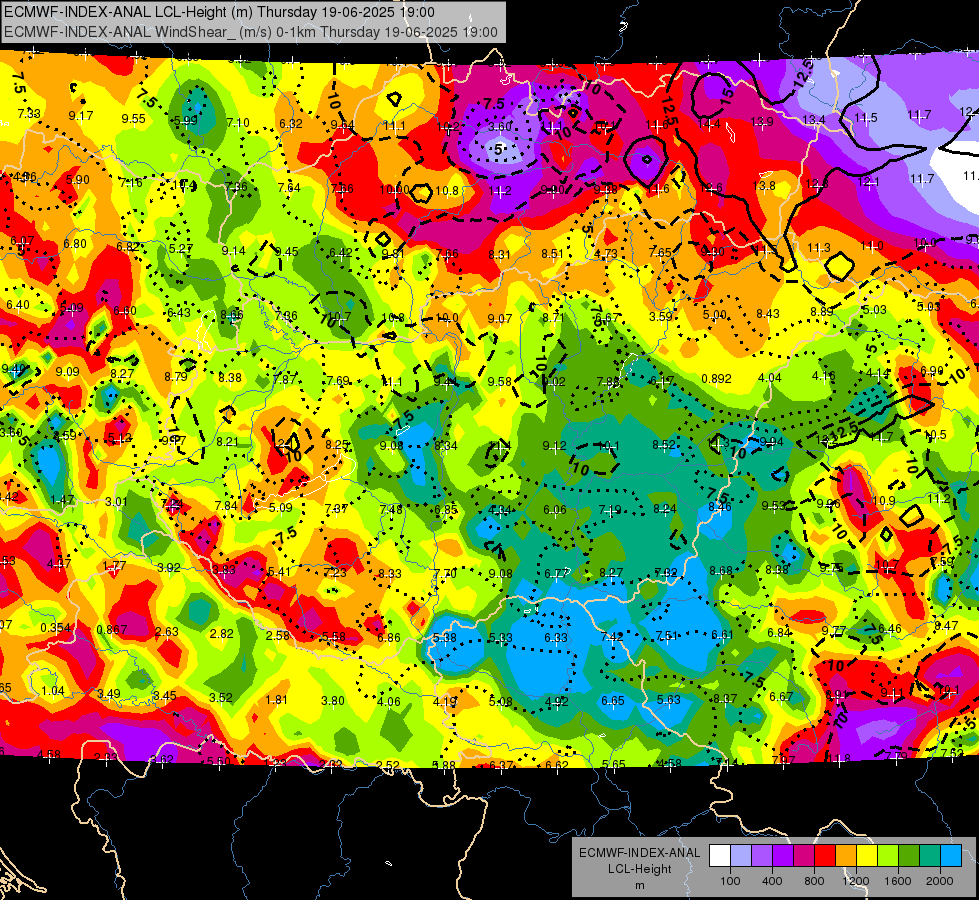Click the 7.19 grid point value
This screenshot has height=900, width=979.
pos(609,510)
